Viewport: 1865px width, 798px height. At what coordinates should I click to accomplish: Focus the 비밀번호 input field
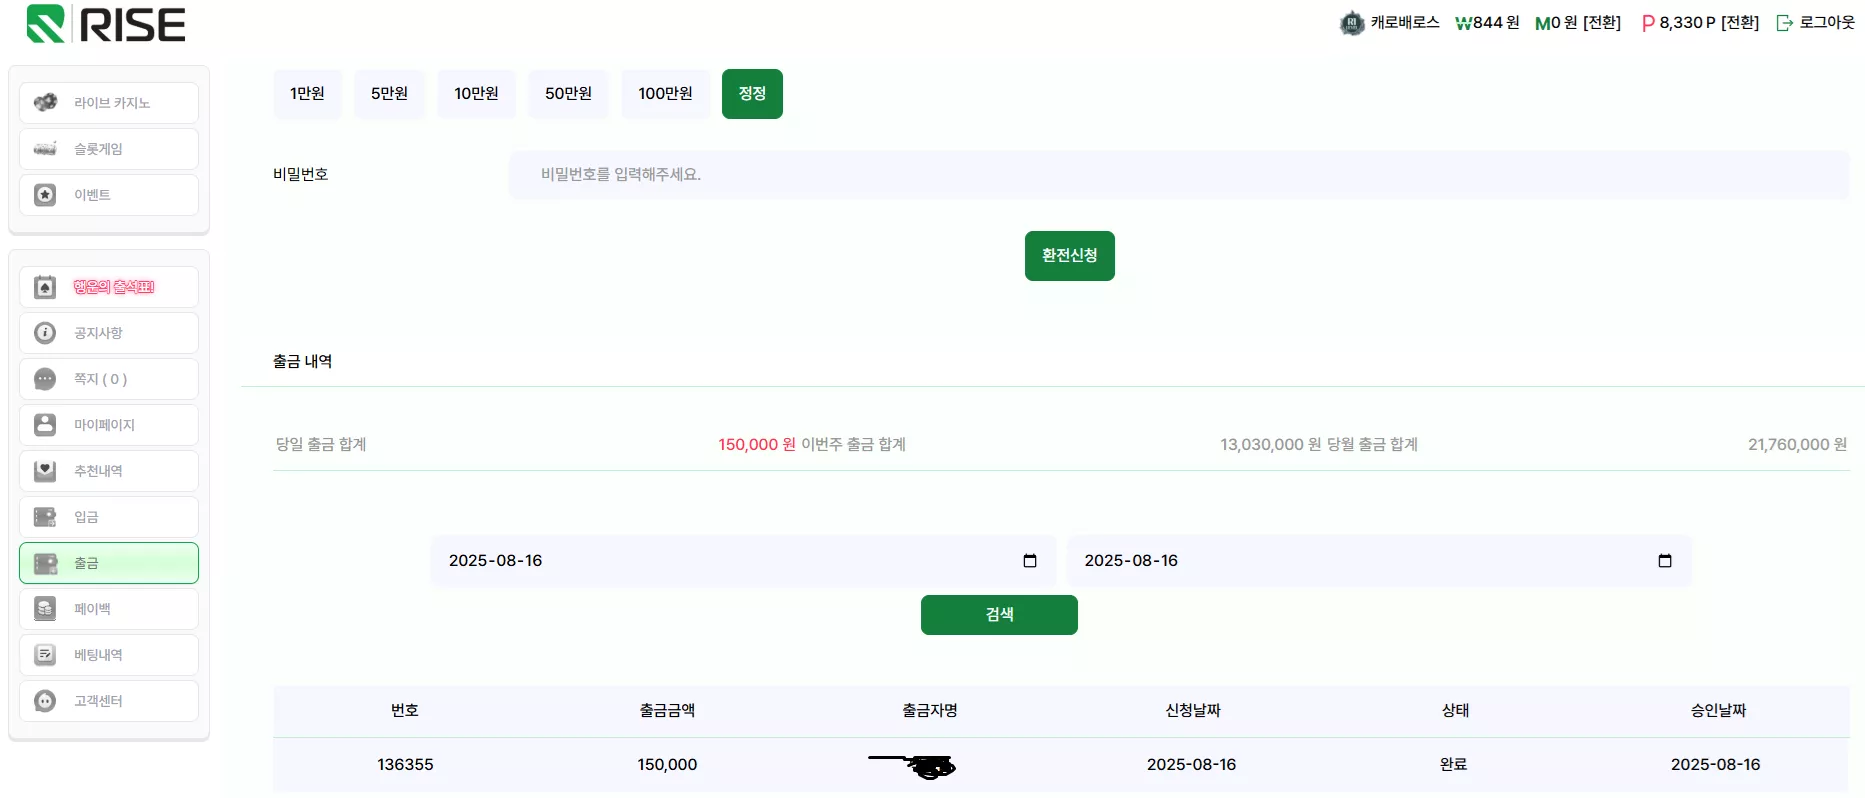point(1179,175)
